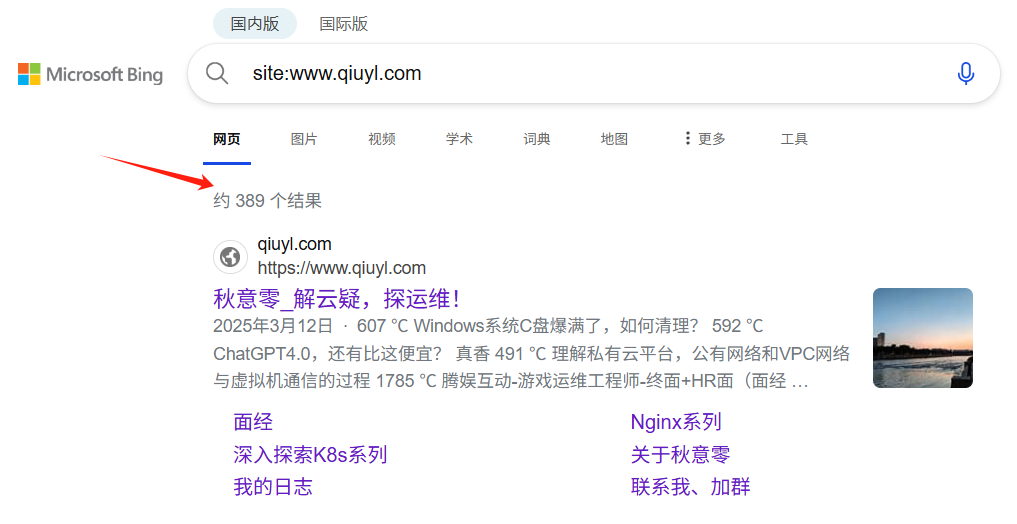This screenshot has height=524, width=1017.
Task: Click the qiuyl.com site name
Action: click(294, 244)
